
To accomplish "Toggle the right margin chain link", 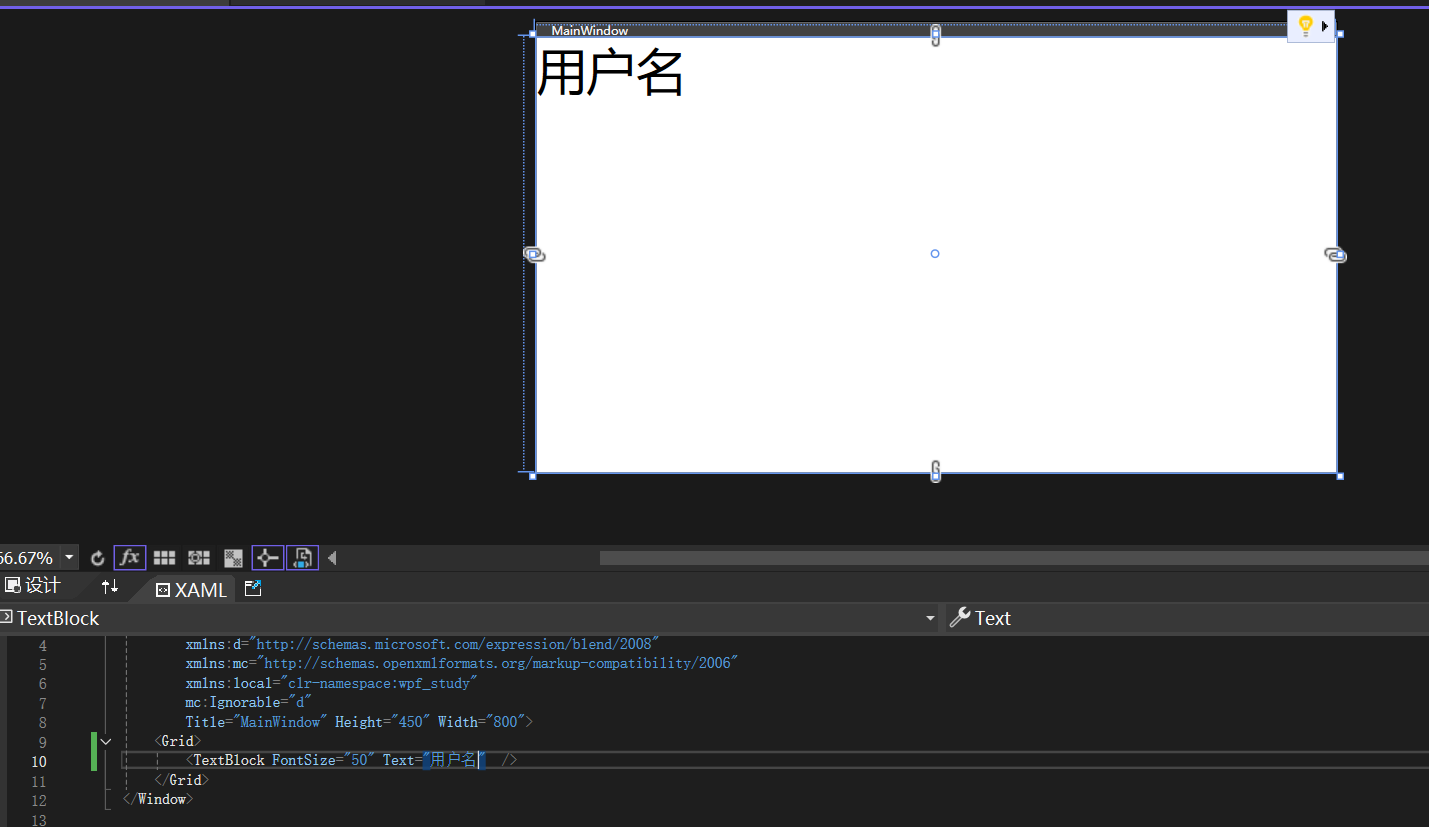I will tap(1335, 255).
